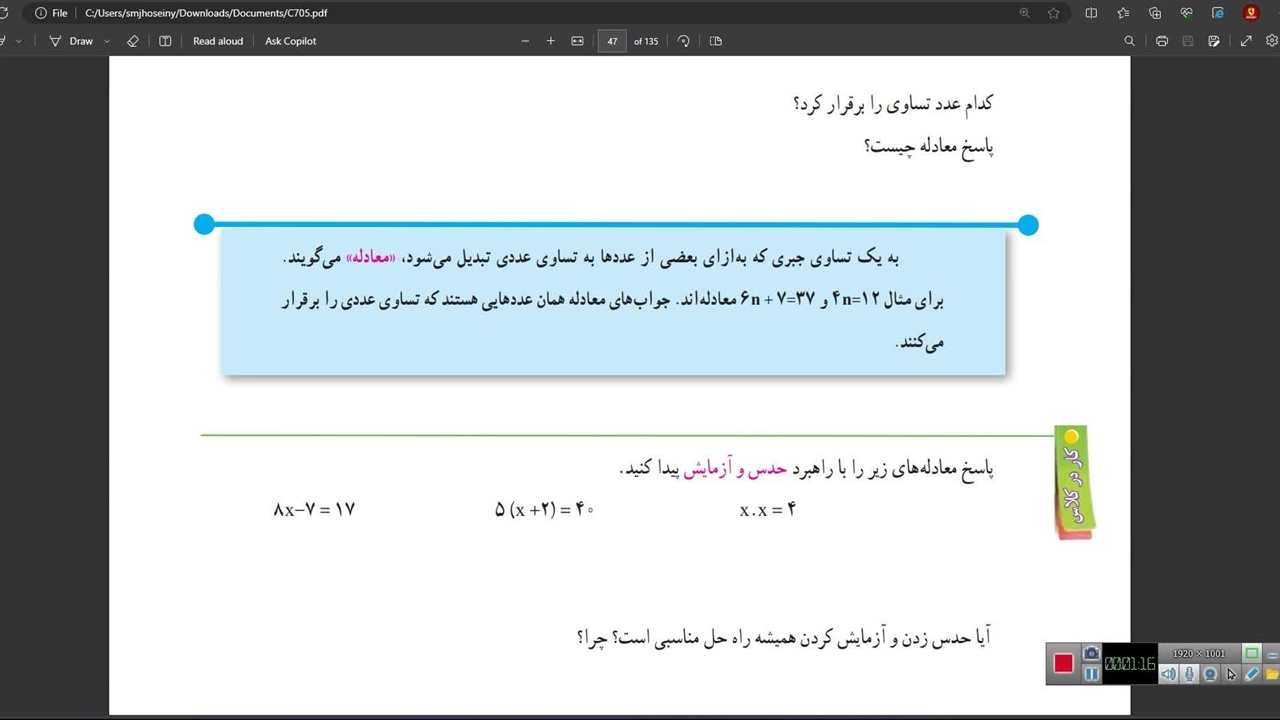Pause the screen recording
The height and width of the screenshot is (720, 1280).
click(1091, 674)
